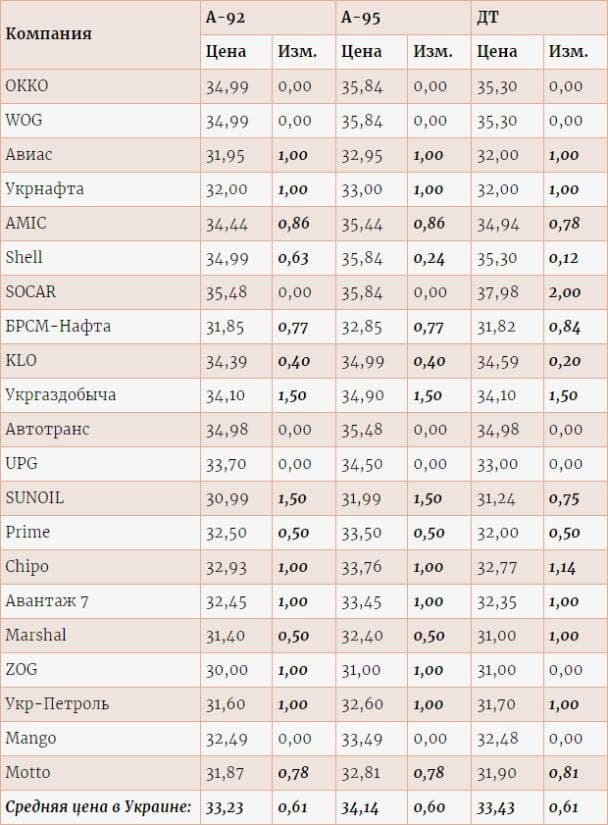Screen dimensions: 608x825
Task: Select the Укргаздобыча row label
Action: [60, 394]
